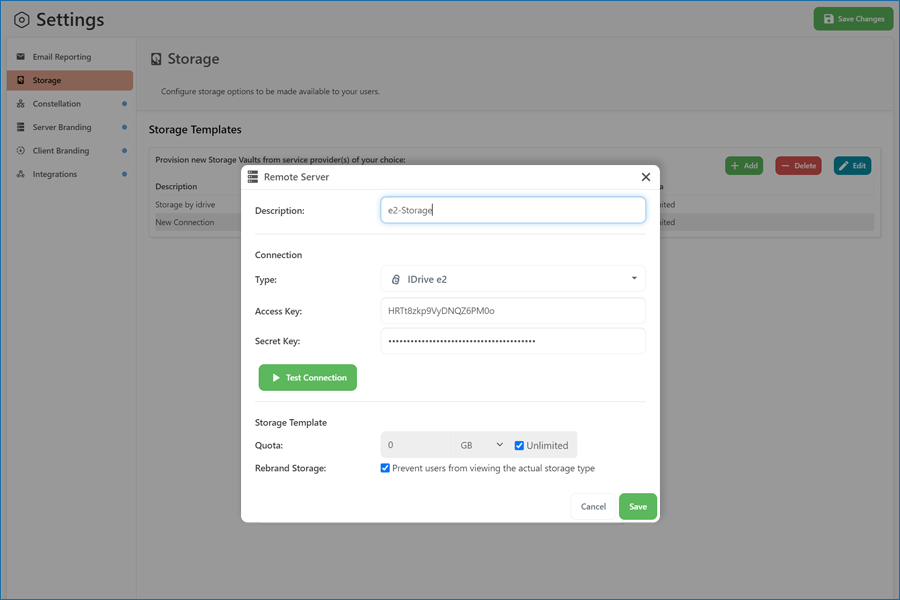Image resolution: width=900 pixels, height=600 pixels.
Task: Click the Save Changes button
Action: (x=854, y=19)
